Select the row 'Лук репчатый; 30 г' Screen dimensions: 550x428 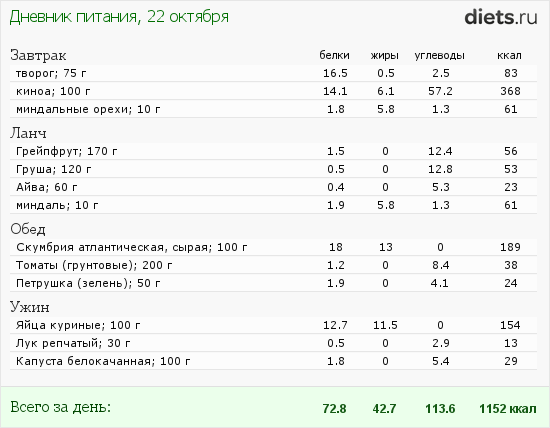(273, 343)
